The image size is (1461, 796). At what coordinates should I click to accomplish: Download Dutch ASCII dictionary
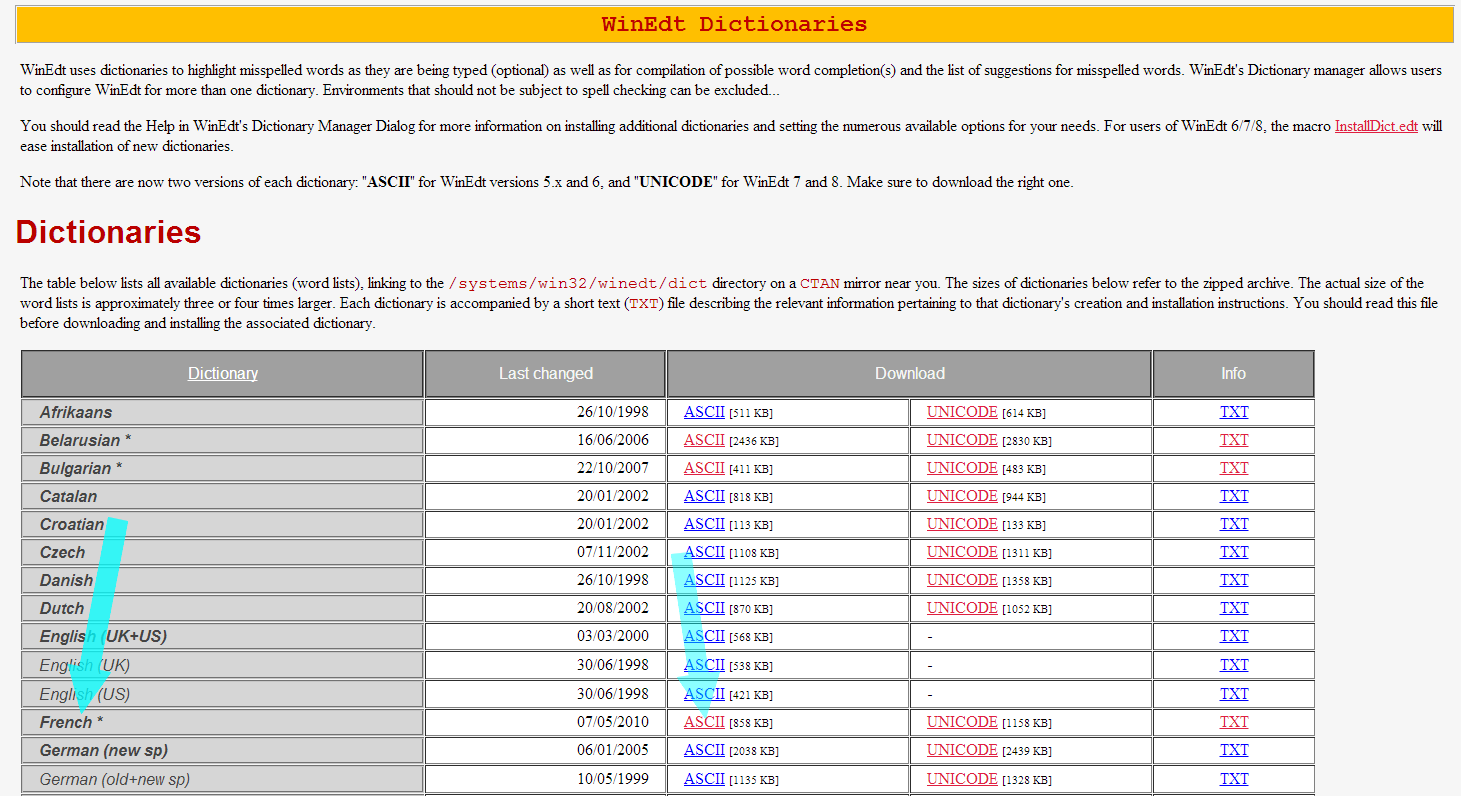[704, 608]
